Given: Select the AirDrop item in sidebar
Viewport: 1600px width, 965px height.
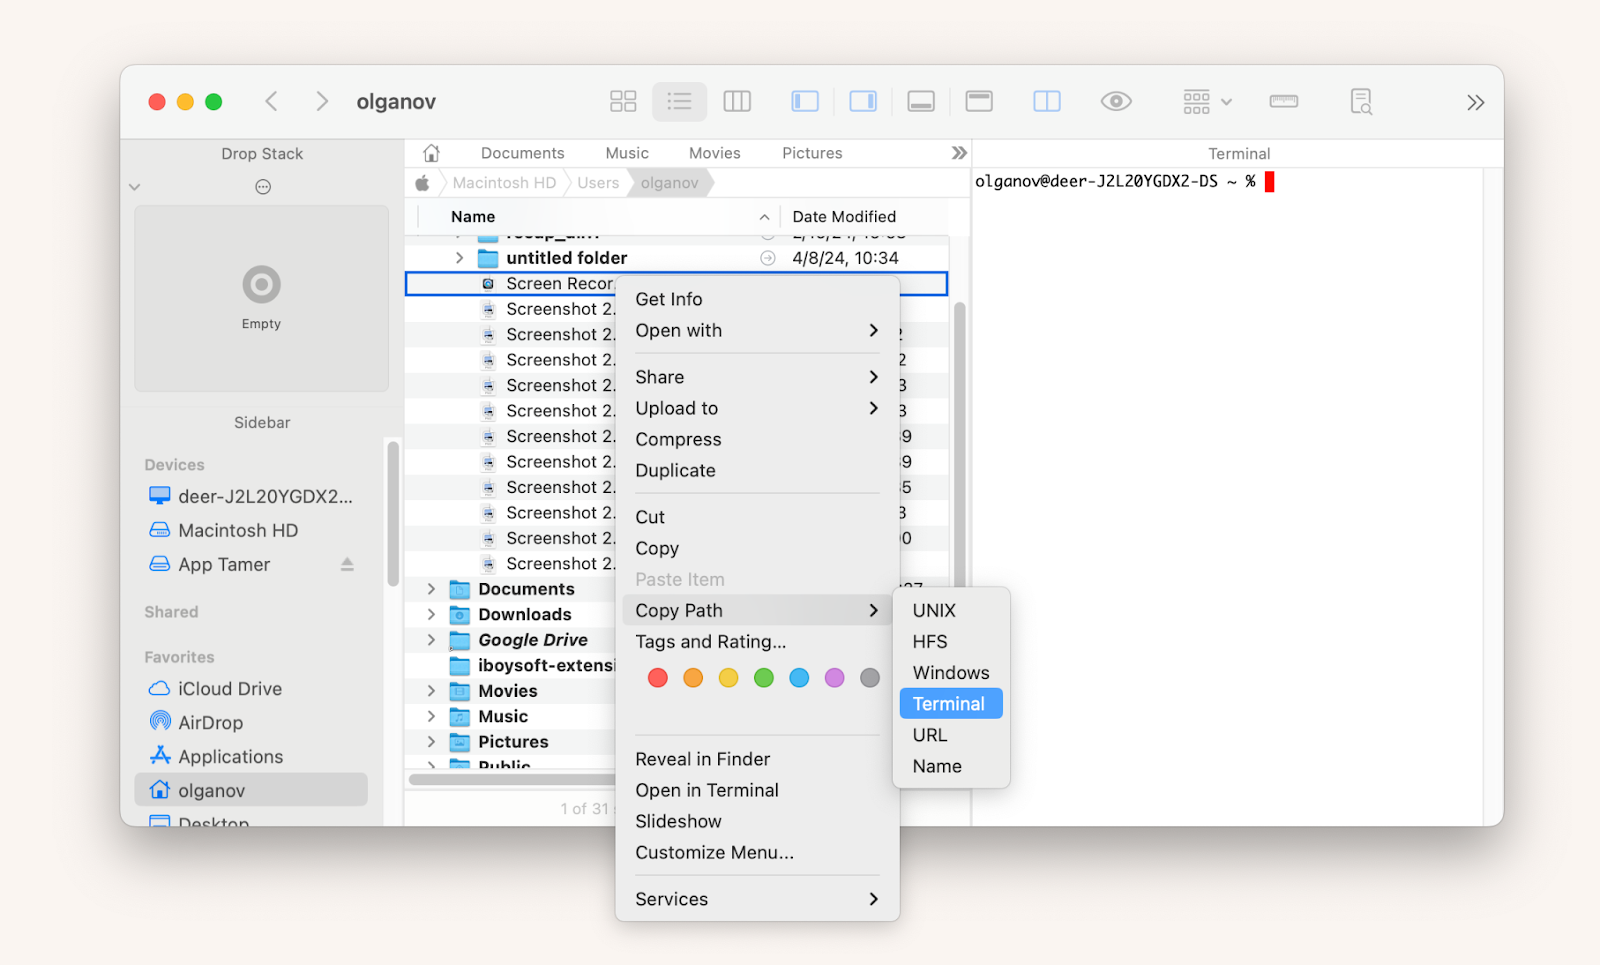Looking at the screenshot, I should [209, 722].
